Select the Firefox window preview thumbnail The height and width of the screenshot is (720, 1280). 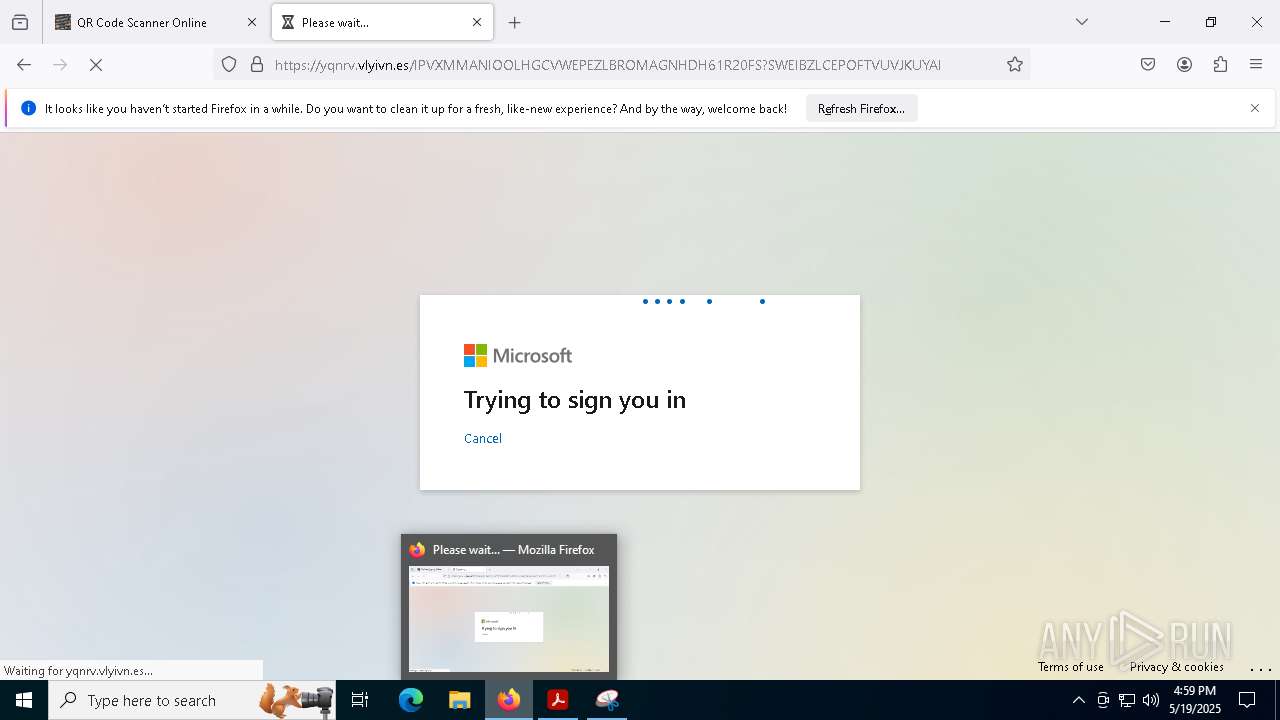pyautogui.click(x=509, y=608)
